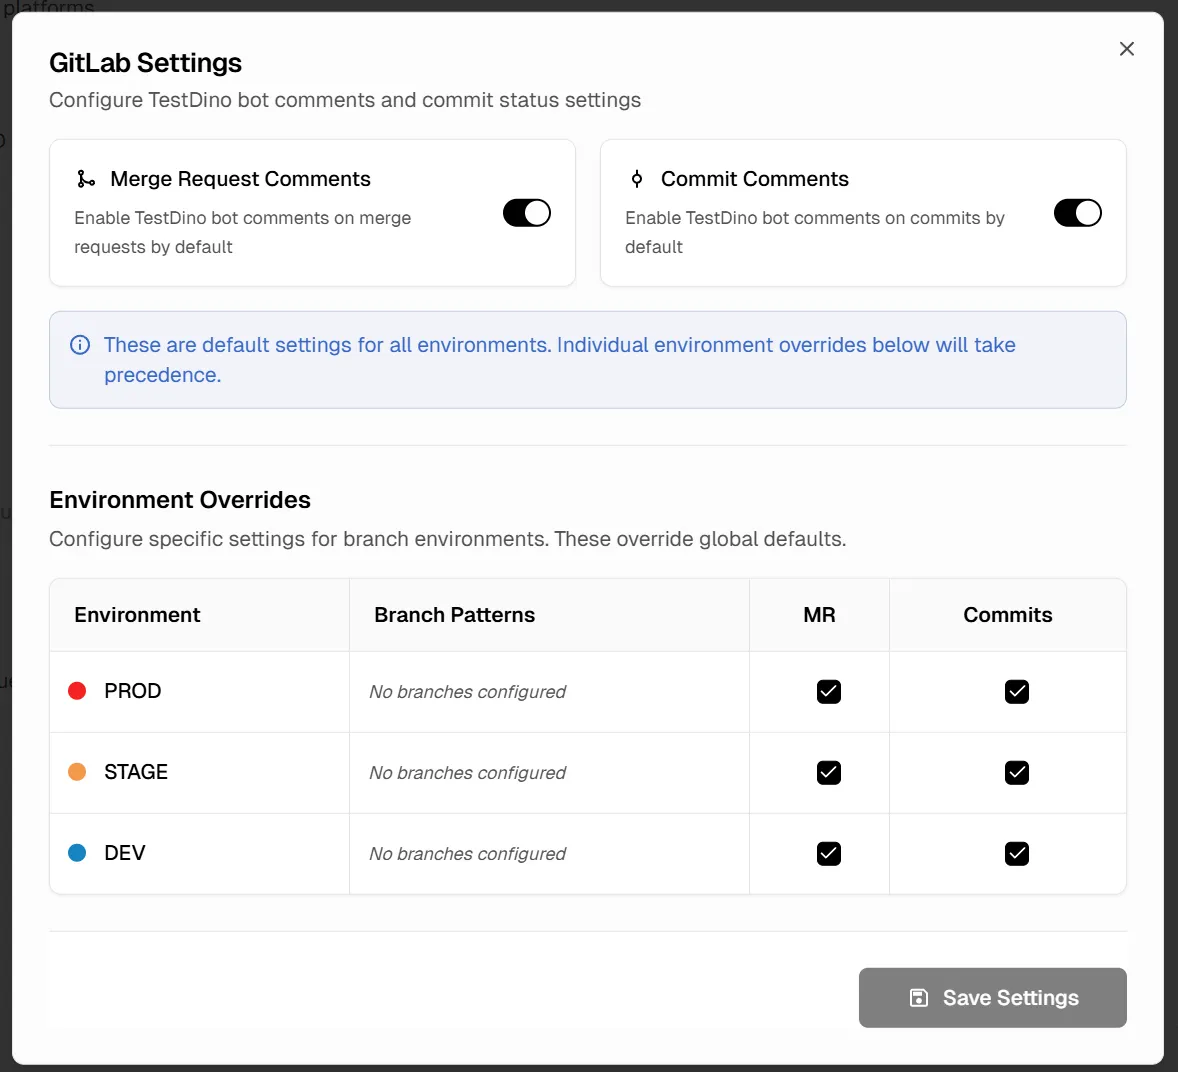Click the merge request branch icon
Image resolution: width=1178 pixels, height=1072 pixels.
click(85, 179)
